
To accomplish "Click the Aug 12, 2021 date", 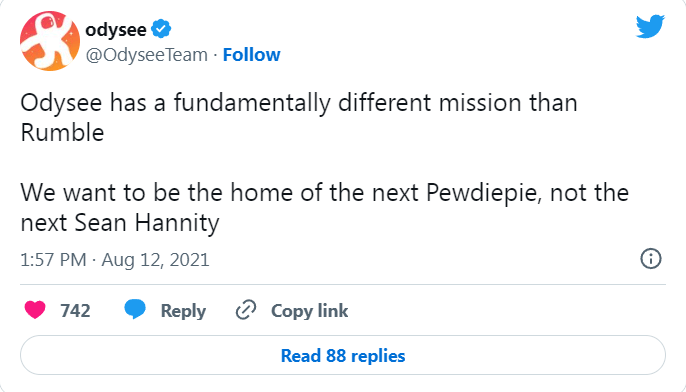I will pos(155,259).
